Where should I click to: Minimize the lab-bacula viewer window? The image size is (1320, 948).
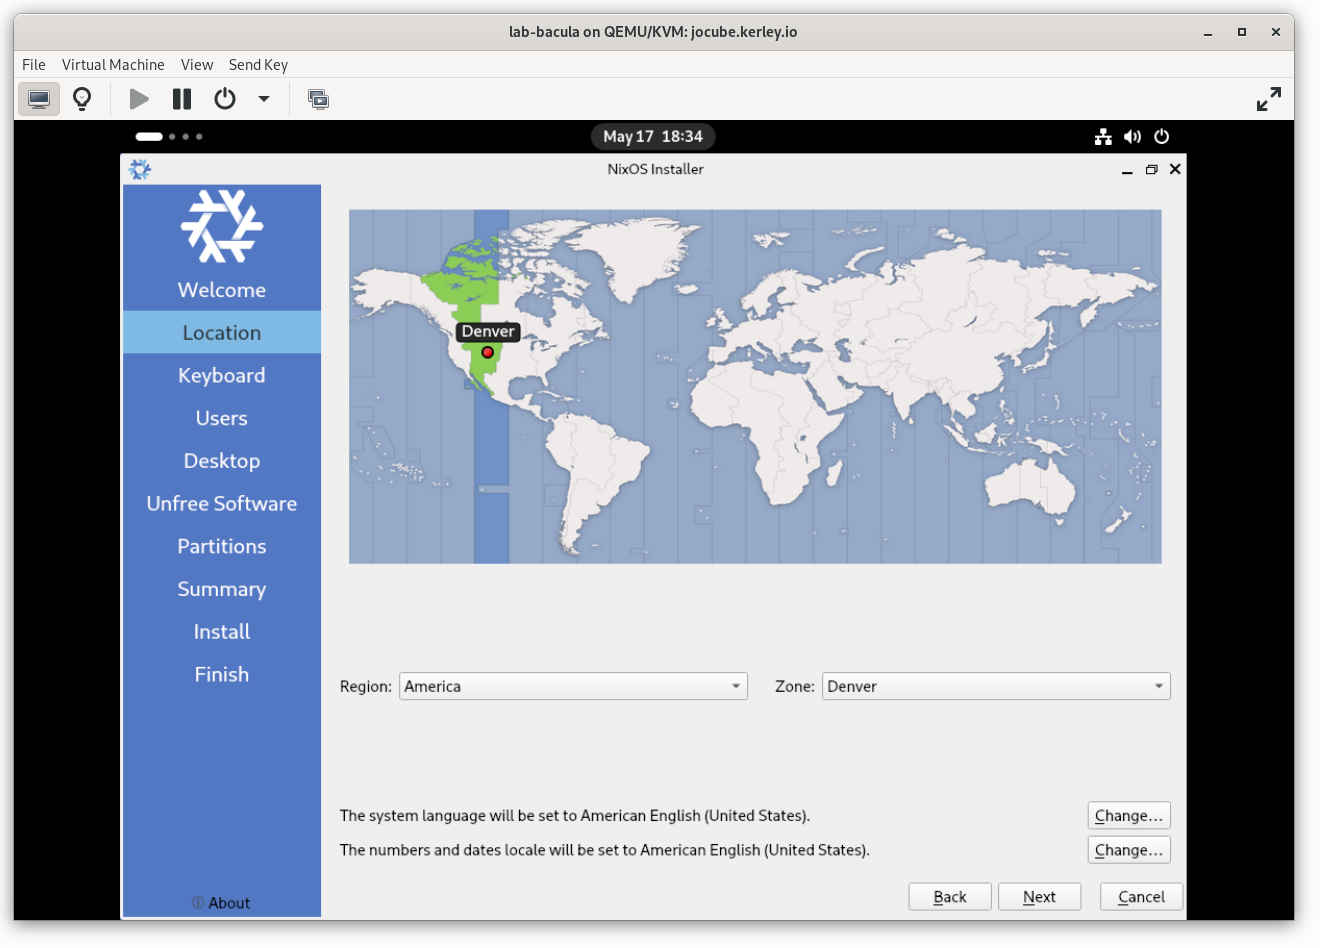tap(1208, 32)
